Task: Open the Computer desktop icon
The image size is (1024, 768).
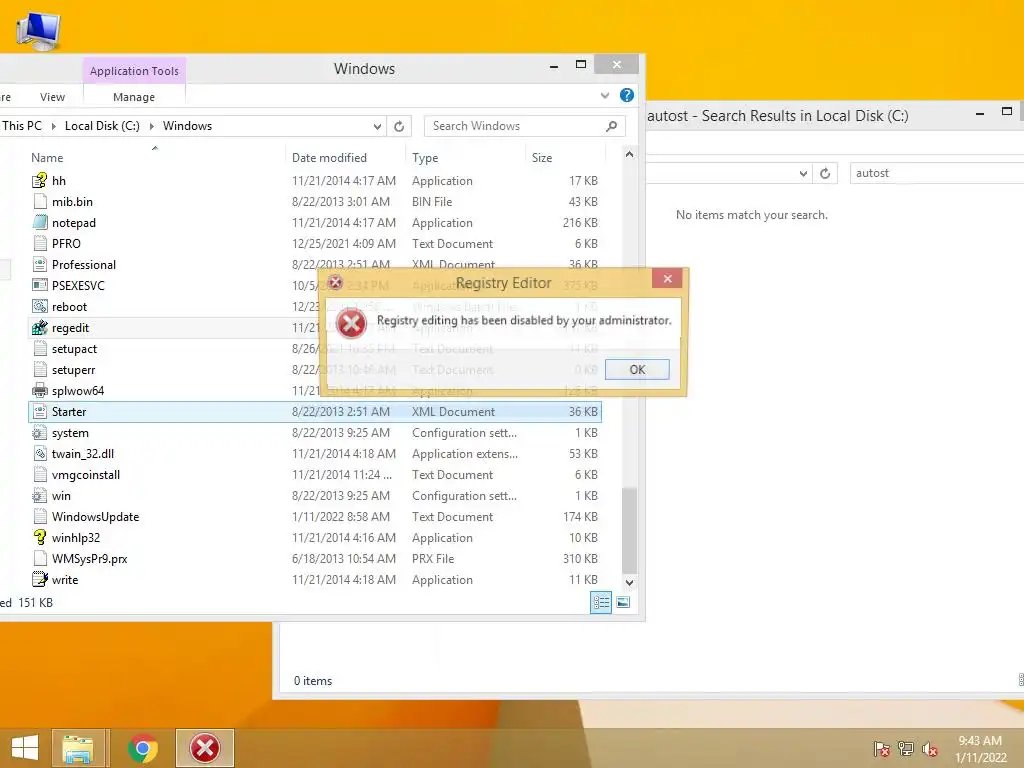Action: pos(39,30)
